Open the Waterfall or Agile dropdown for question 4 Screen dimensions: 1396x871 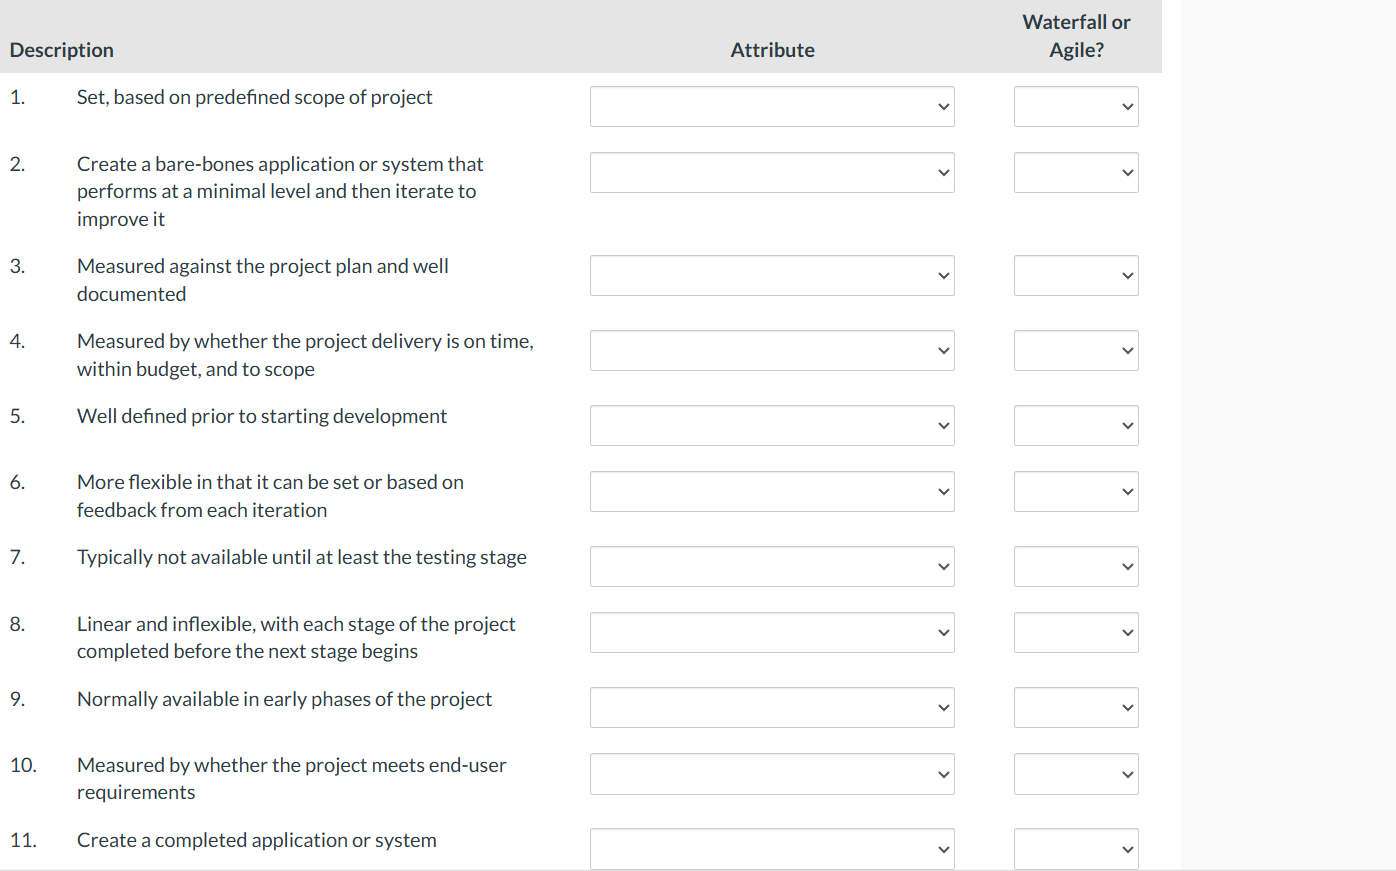[1076, 350]
